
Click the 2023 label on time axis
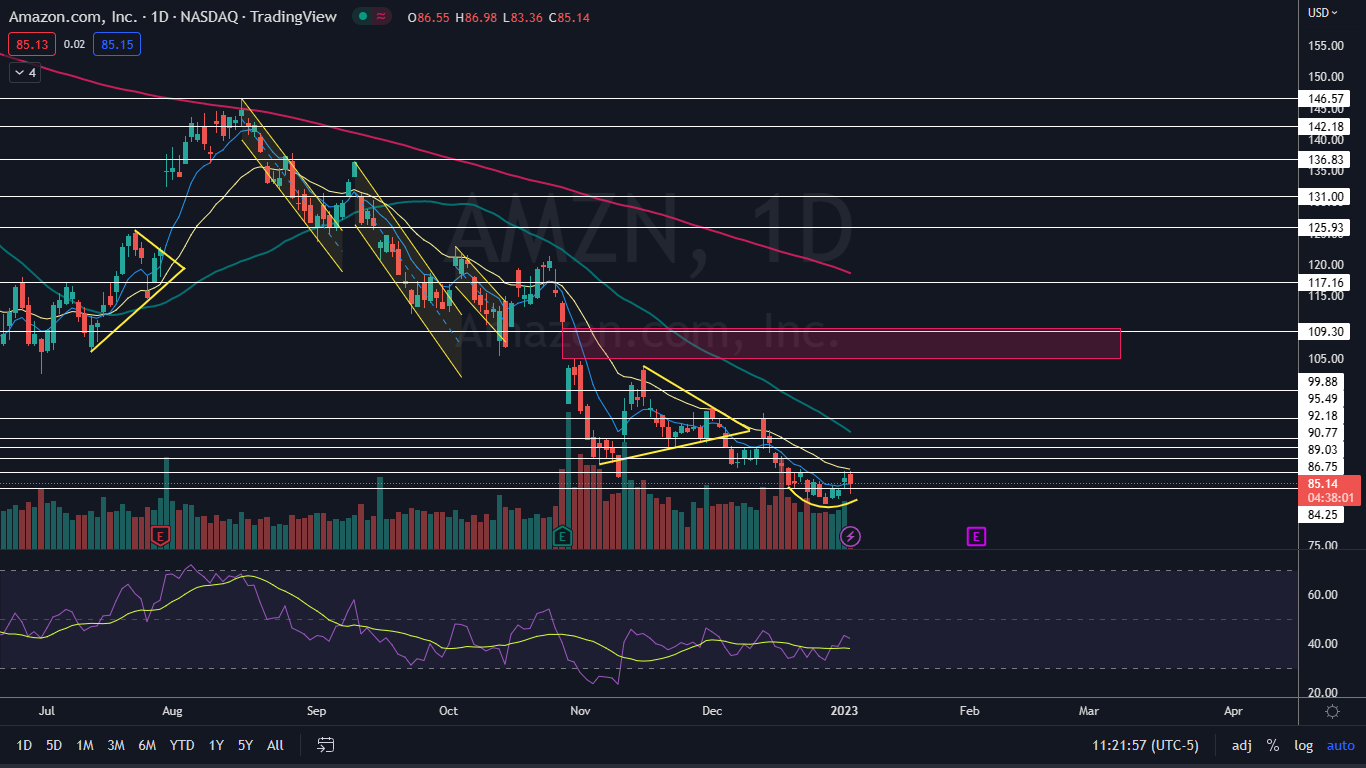click(843, 711)
